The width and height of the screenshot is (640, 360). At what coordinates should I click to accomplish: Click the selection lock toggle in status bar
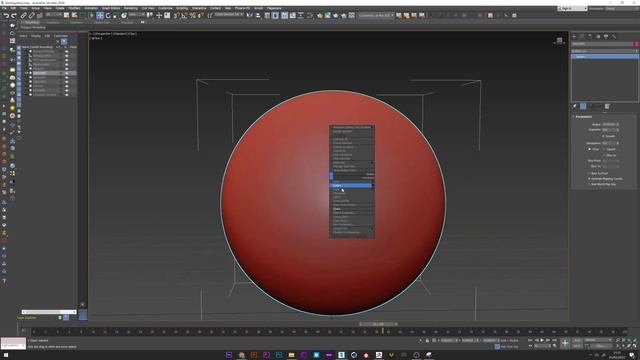[x=427, y=340]
